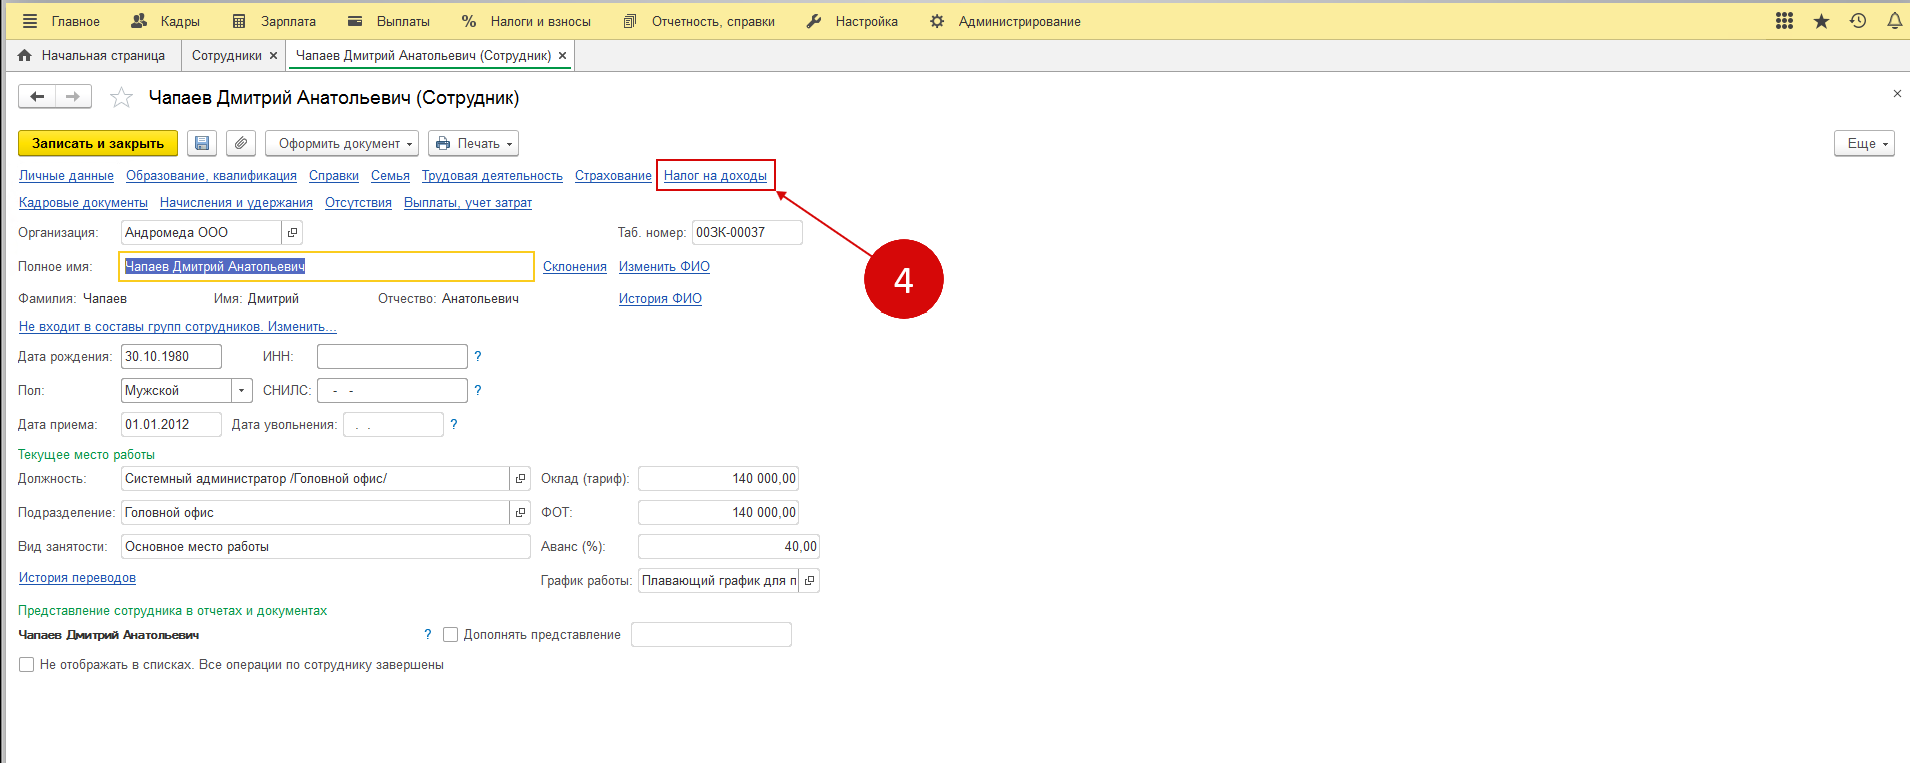Open Налог на доходы link

[x=715, y=176]
